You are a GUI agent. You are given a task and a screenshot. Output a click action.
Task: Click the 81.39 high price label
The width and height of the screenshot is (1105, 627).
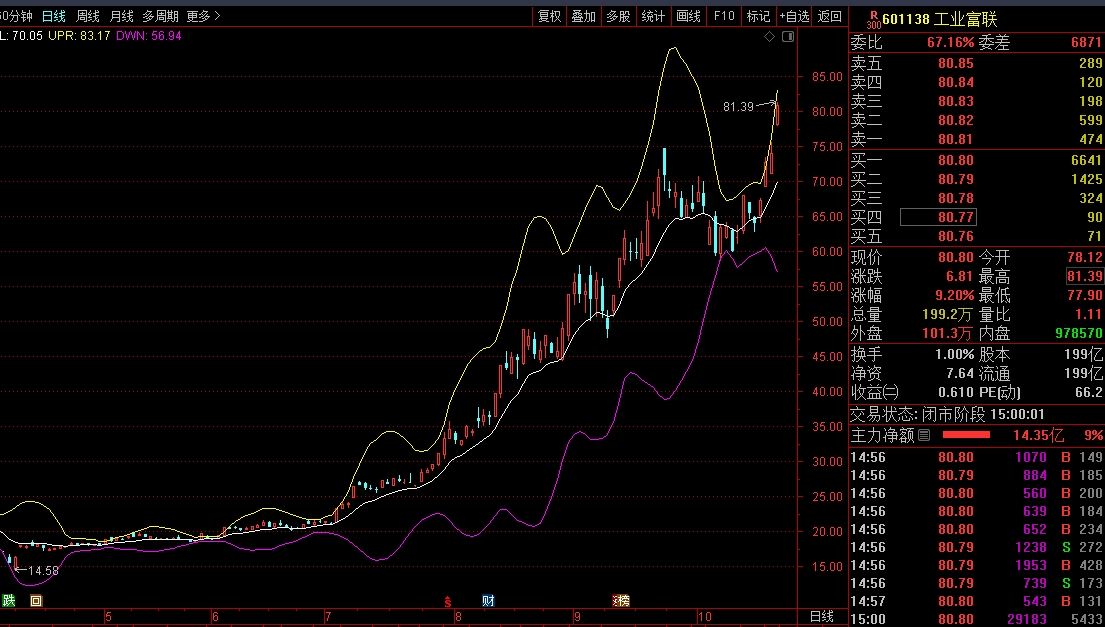point(738,106)
